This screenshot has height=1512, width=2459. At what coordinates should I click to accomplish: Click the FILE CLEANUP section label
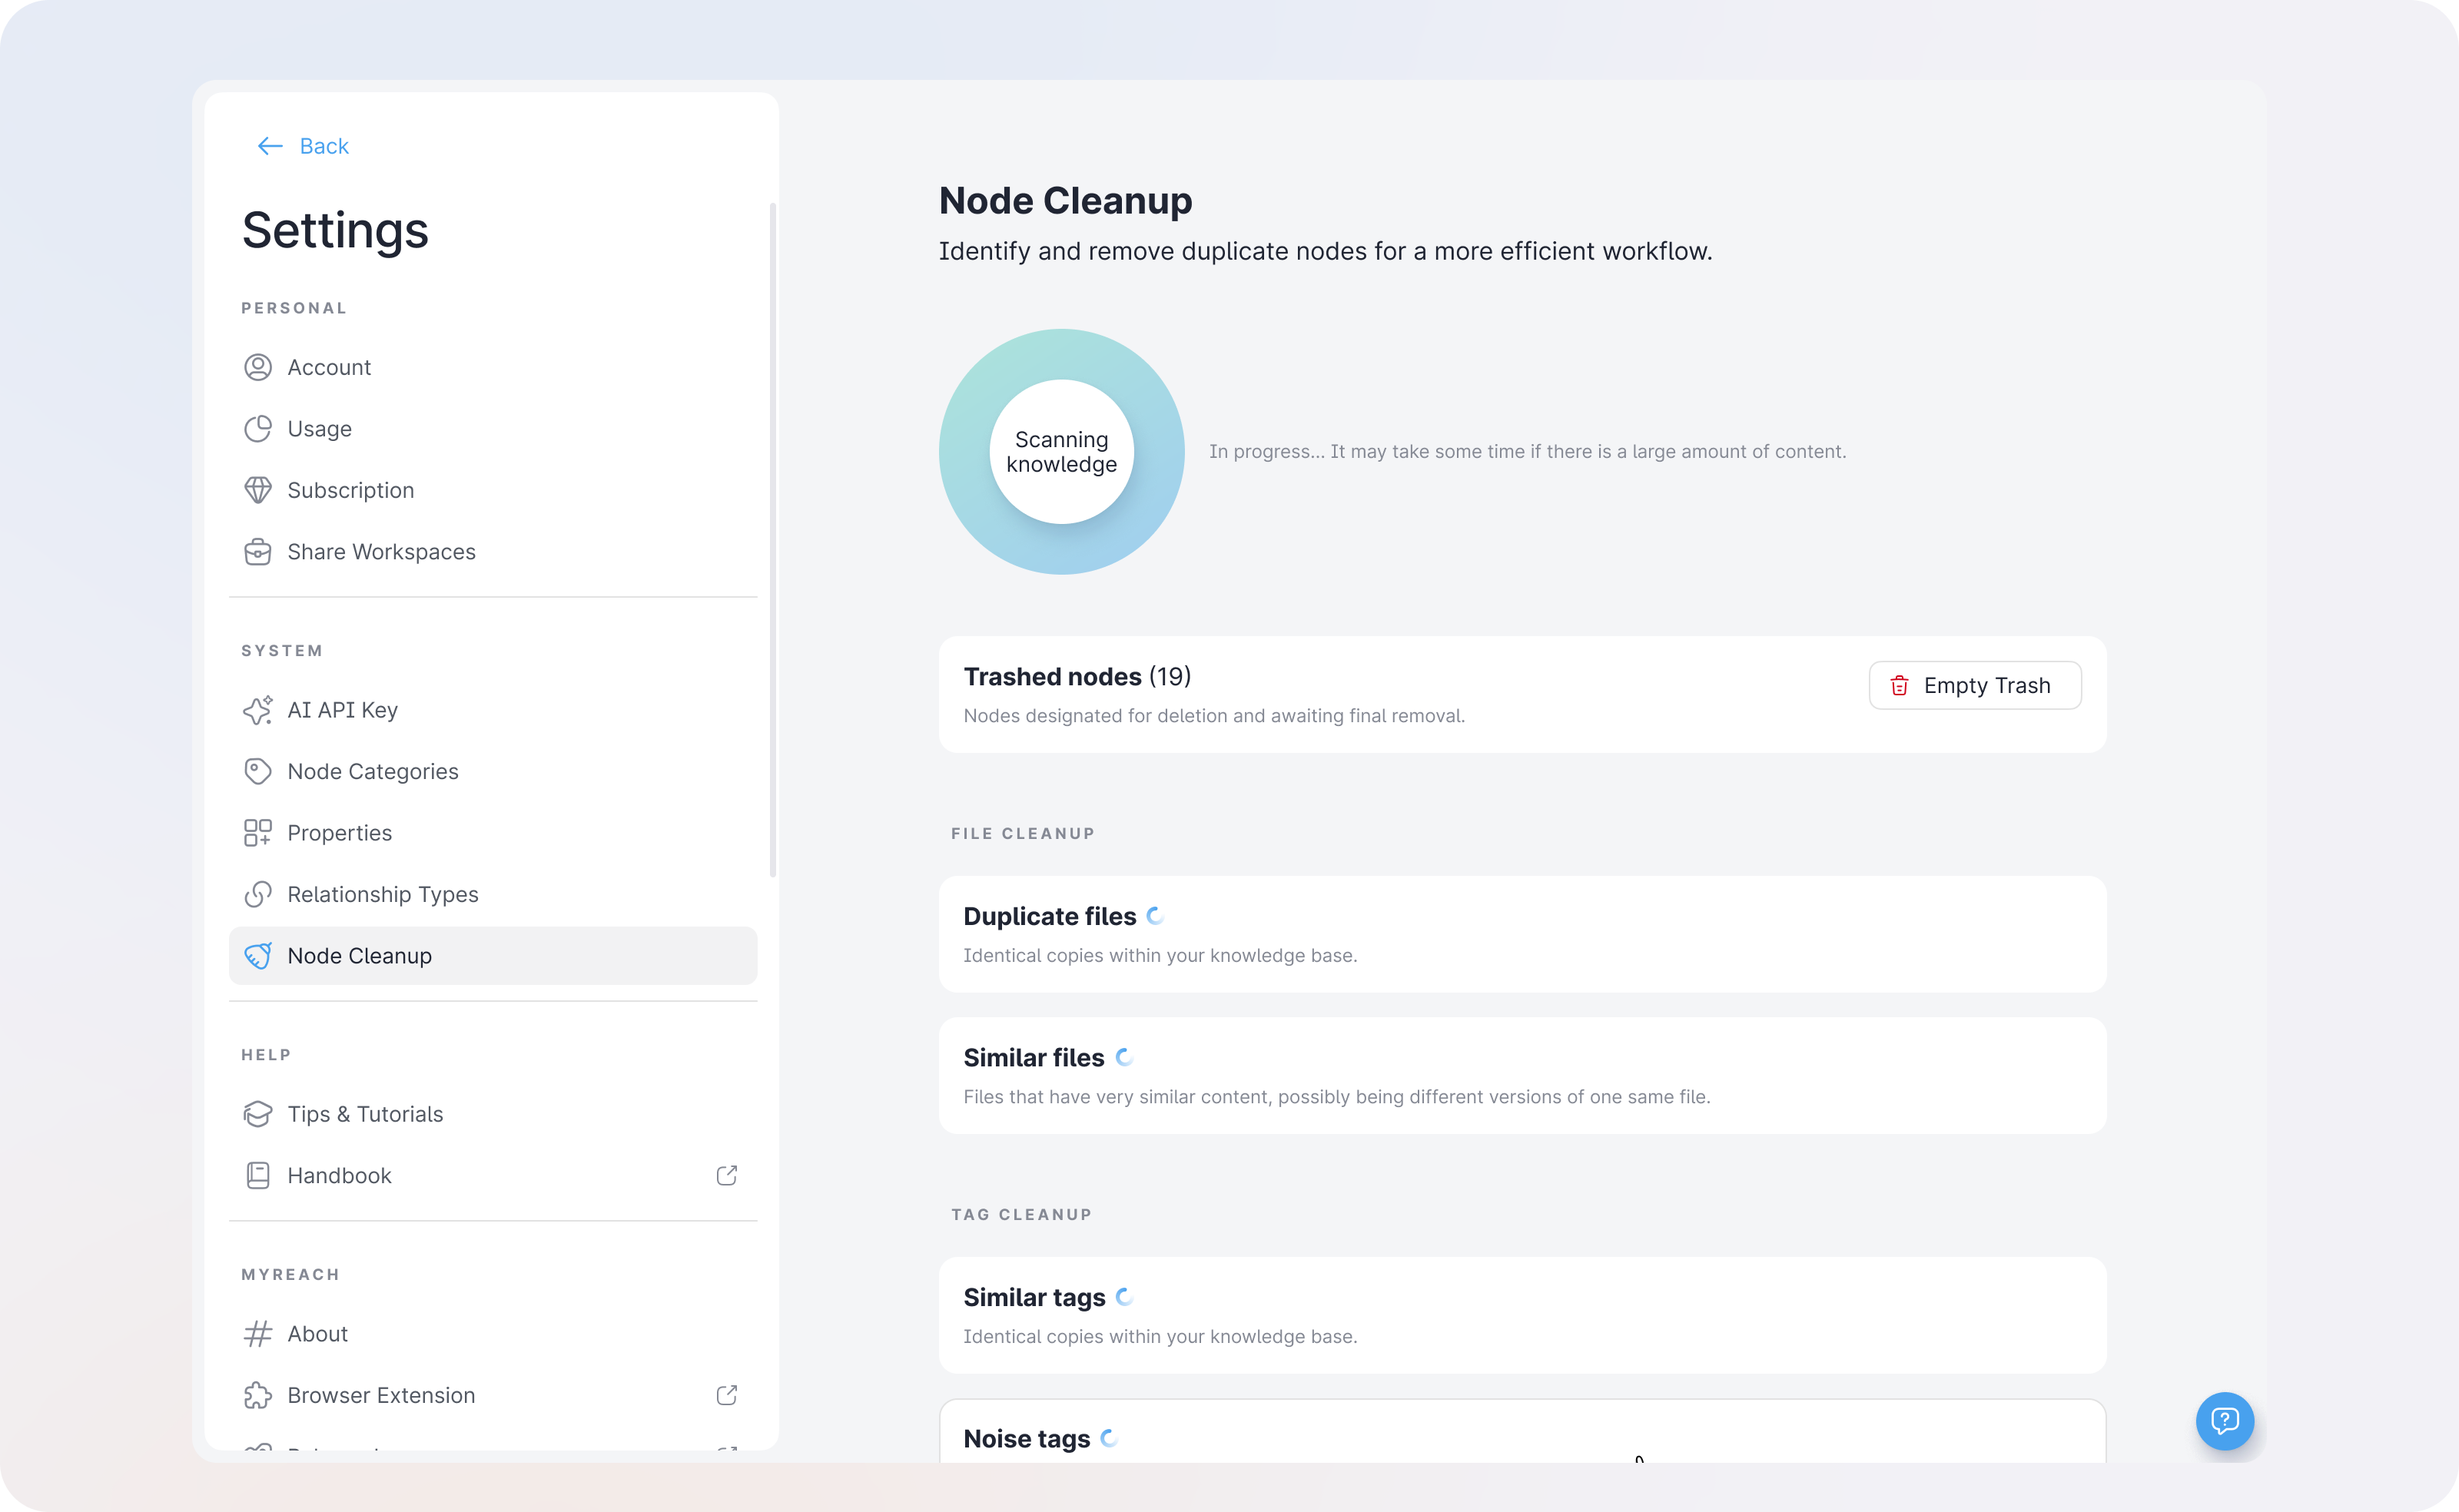pyautogui.click(x=1022, y=833)
